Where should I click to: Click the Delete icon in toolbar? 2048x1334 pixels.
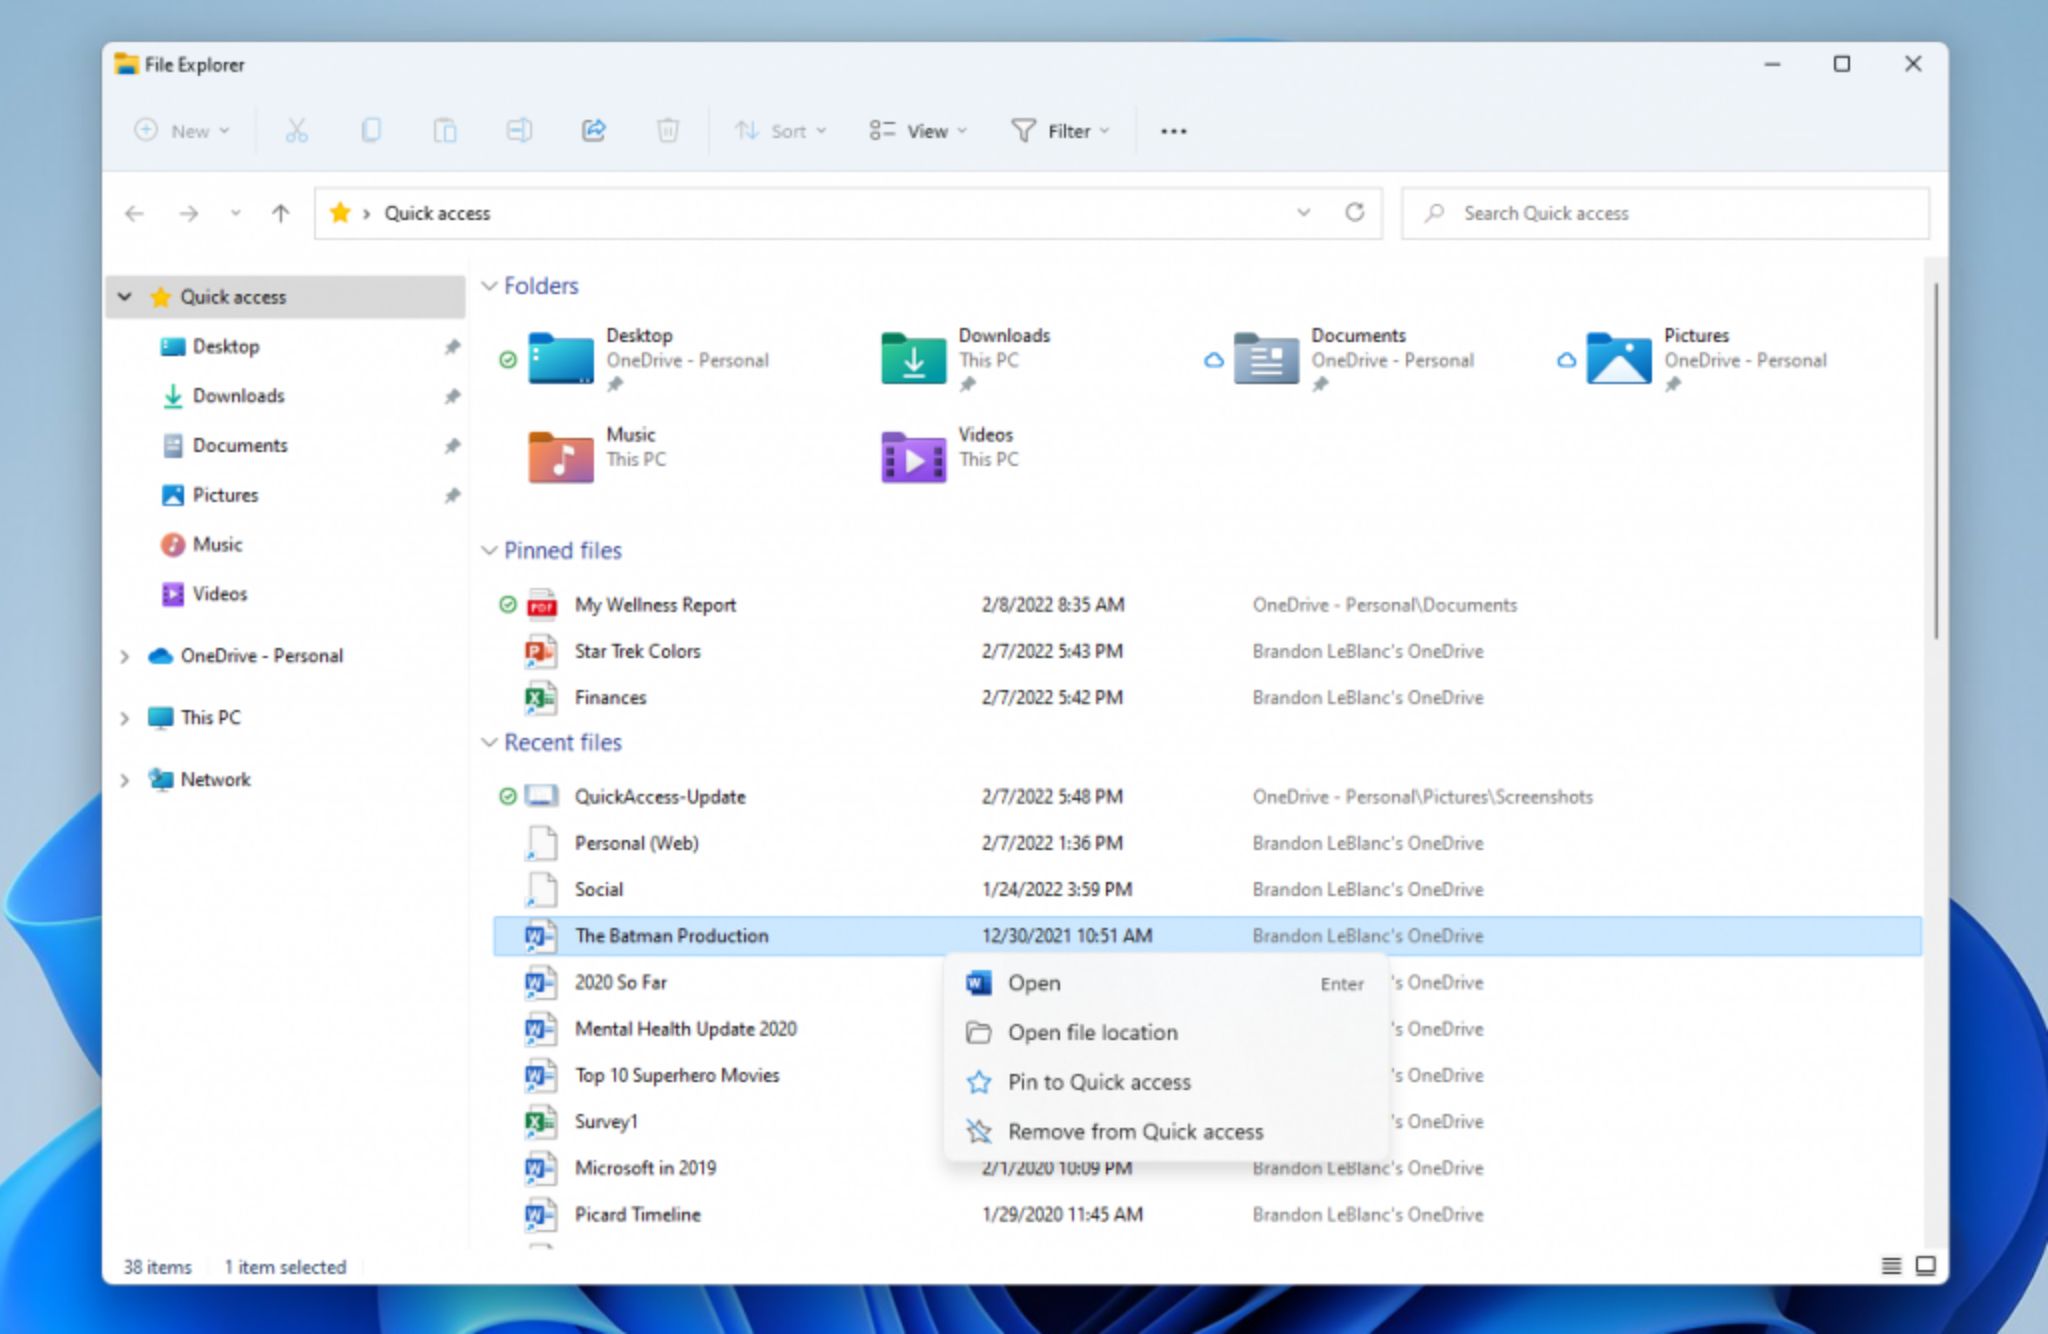[x=667, y=131]
